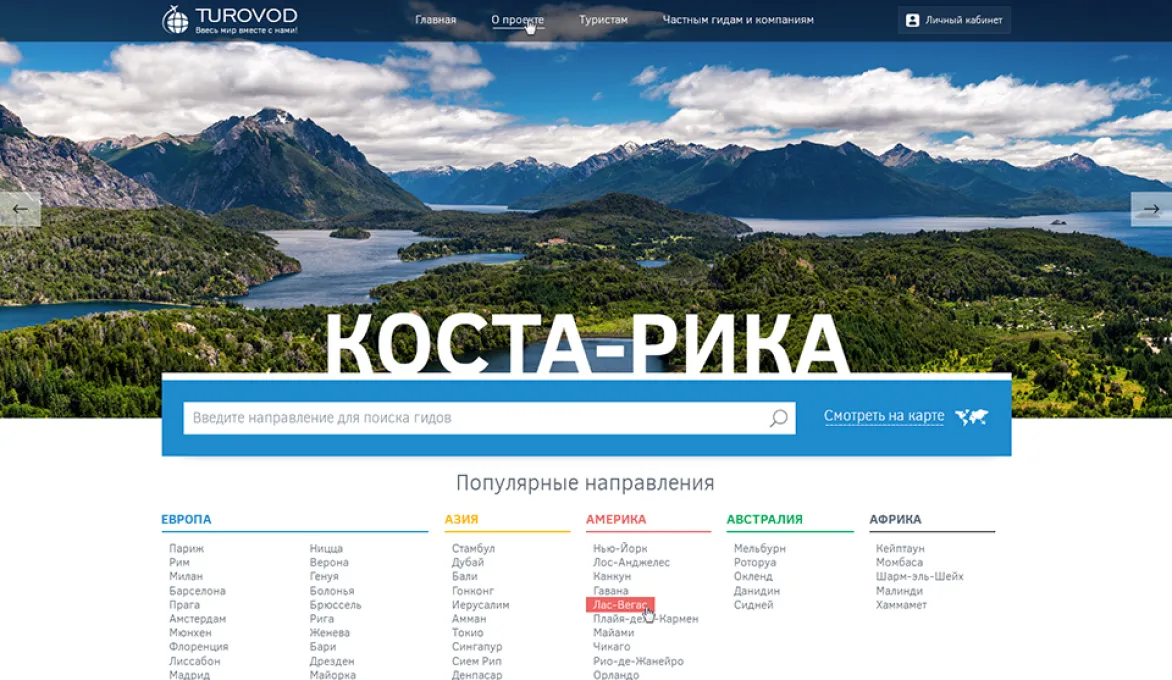Go to the Туристам section

tap(603, 20)
